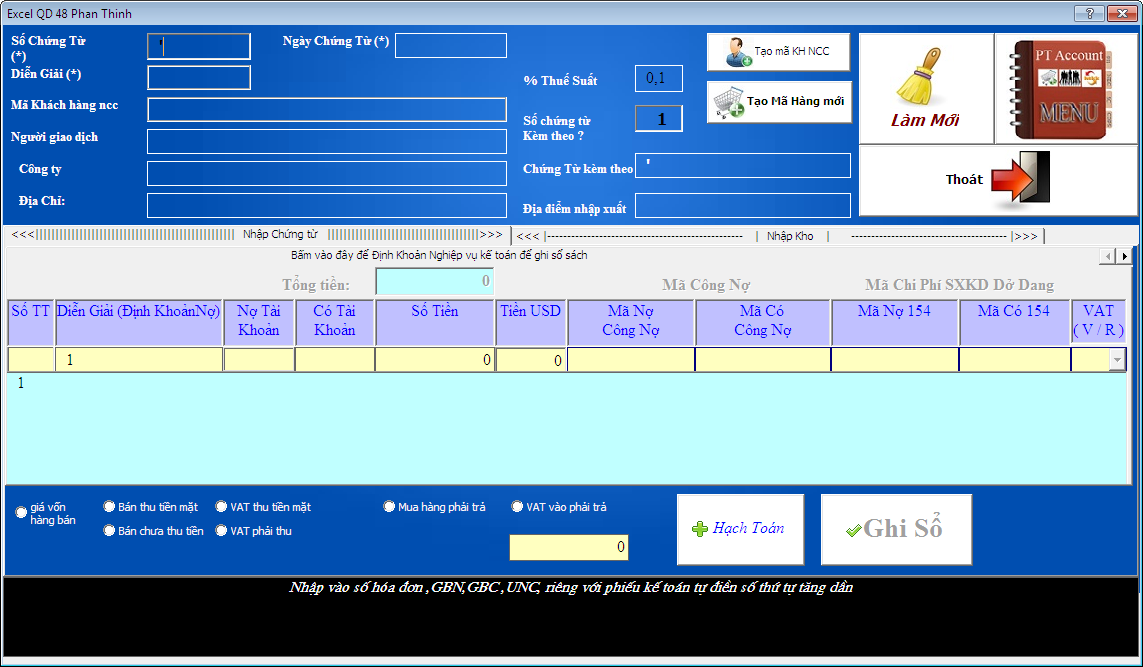The height and width of the screenshot is (667, 1143).
Task: Select the giá vốn hàng bán radio button
Action: [x=21, y=512]
